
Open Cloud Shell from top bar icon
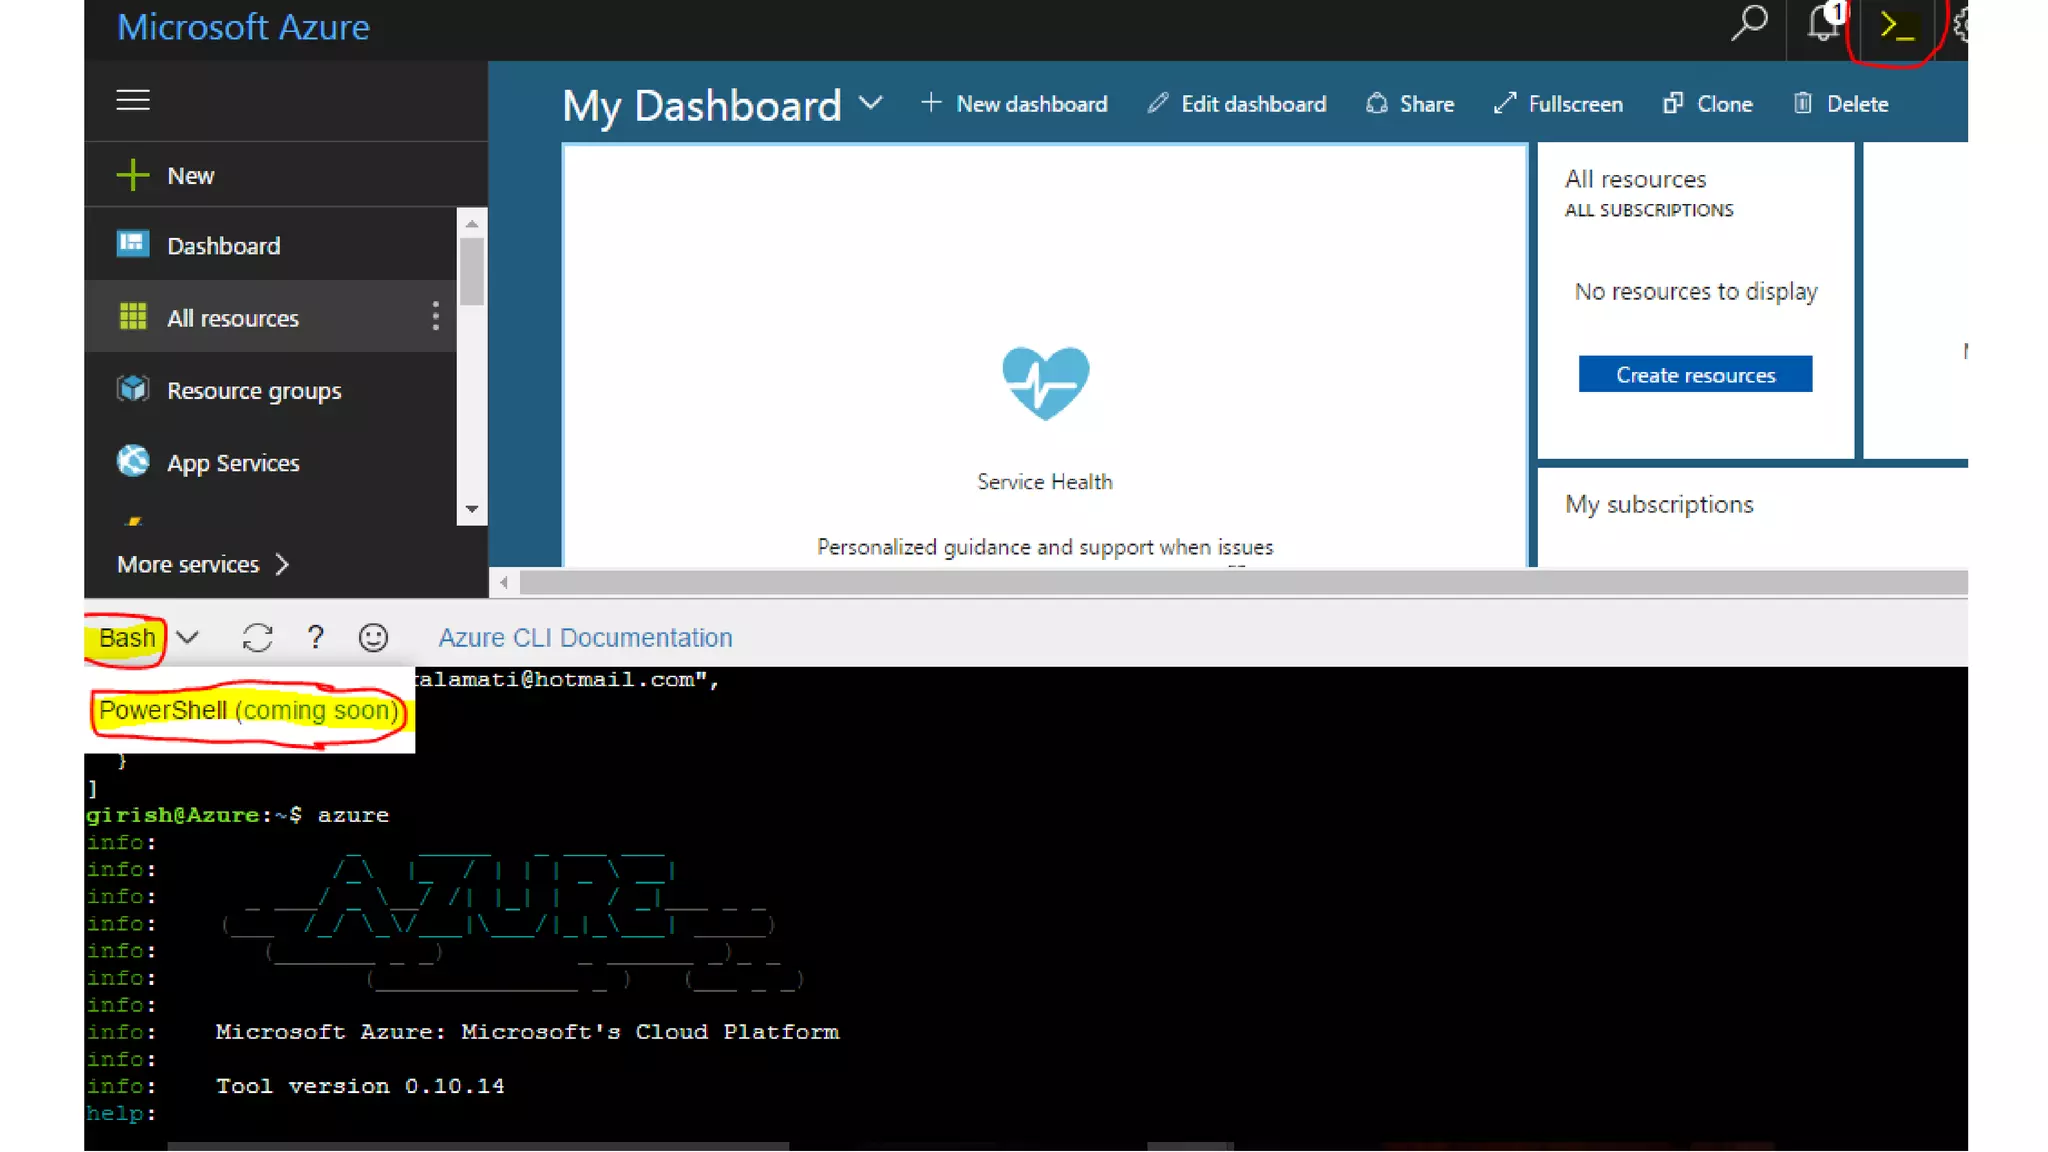pos(1896,26)
